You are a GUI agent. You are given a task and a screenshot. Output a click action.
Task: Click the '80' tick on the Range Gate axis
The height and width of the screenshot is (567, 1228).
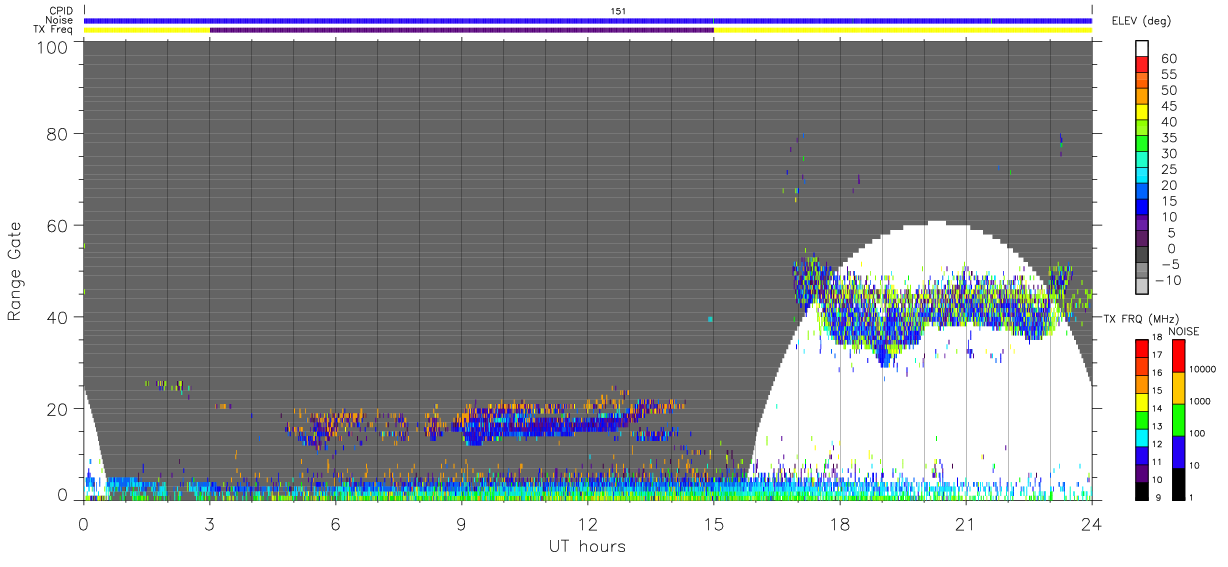57,133
